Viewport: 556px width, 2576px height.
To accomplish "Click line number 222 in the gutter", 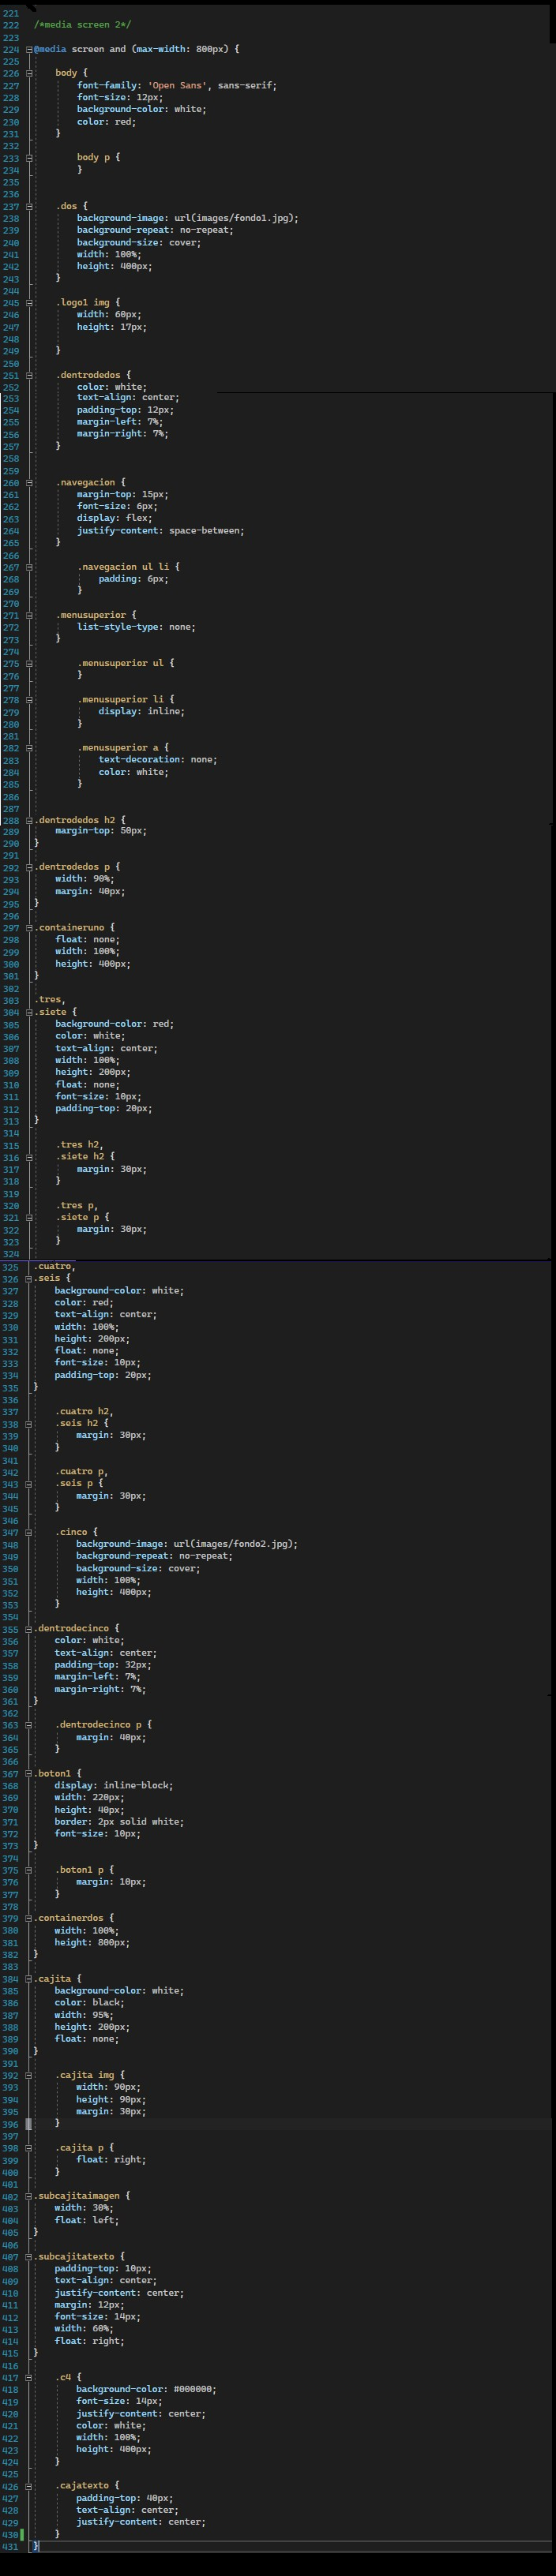I will click(x=11, y=24).
